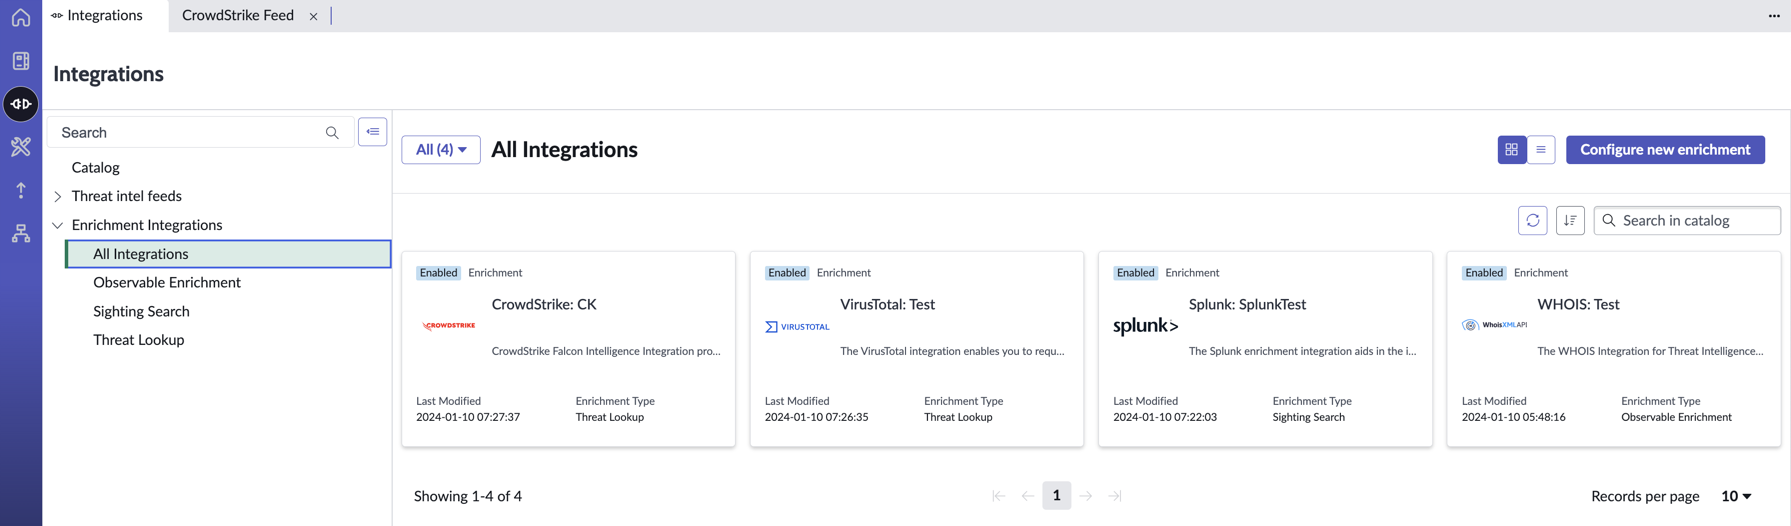This screenshot has height=526, width=1791.
Task: Open the WHOIS: Test integration card
Action: click(1614, 349)
